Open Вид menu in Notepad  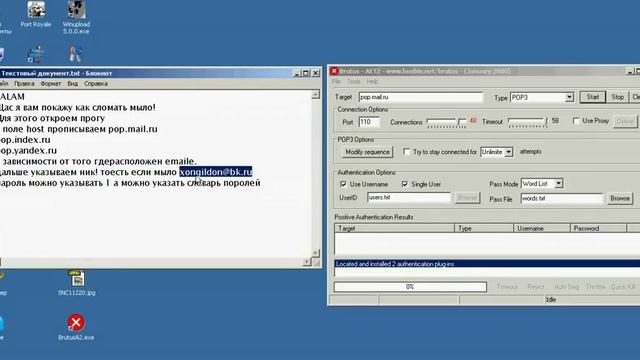click(x=73, y=84)
